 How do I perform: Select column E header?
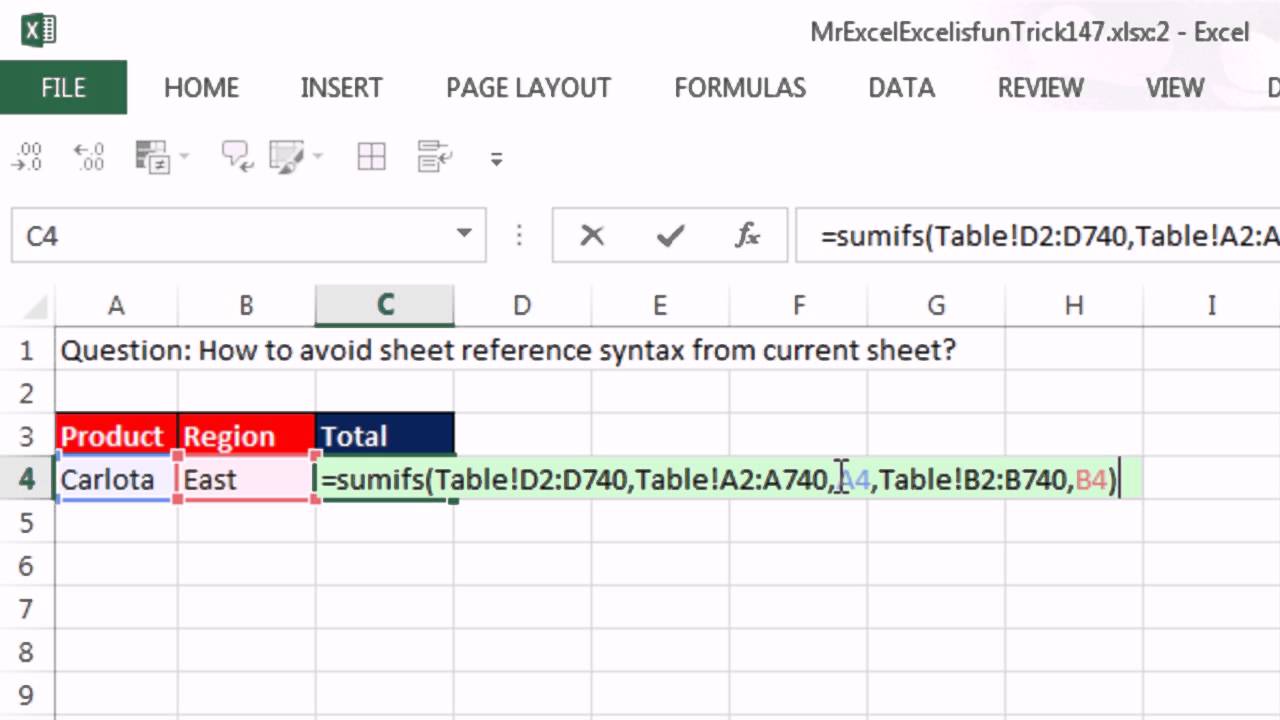click(x=659, y=306)
